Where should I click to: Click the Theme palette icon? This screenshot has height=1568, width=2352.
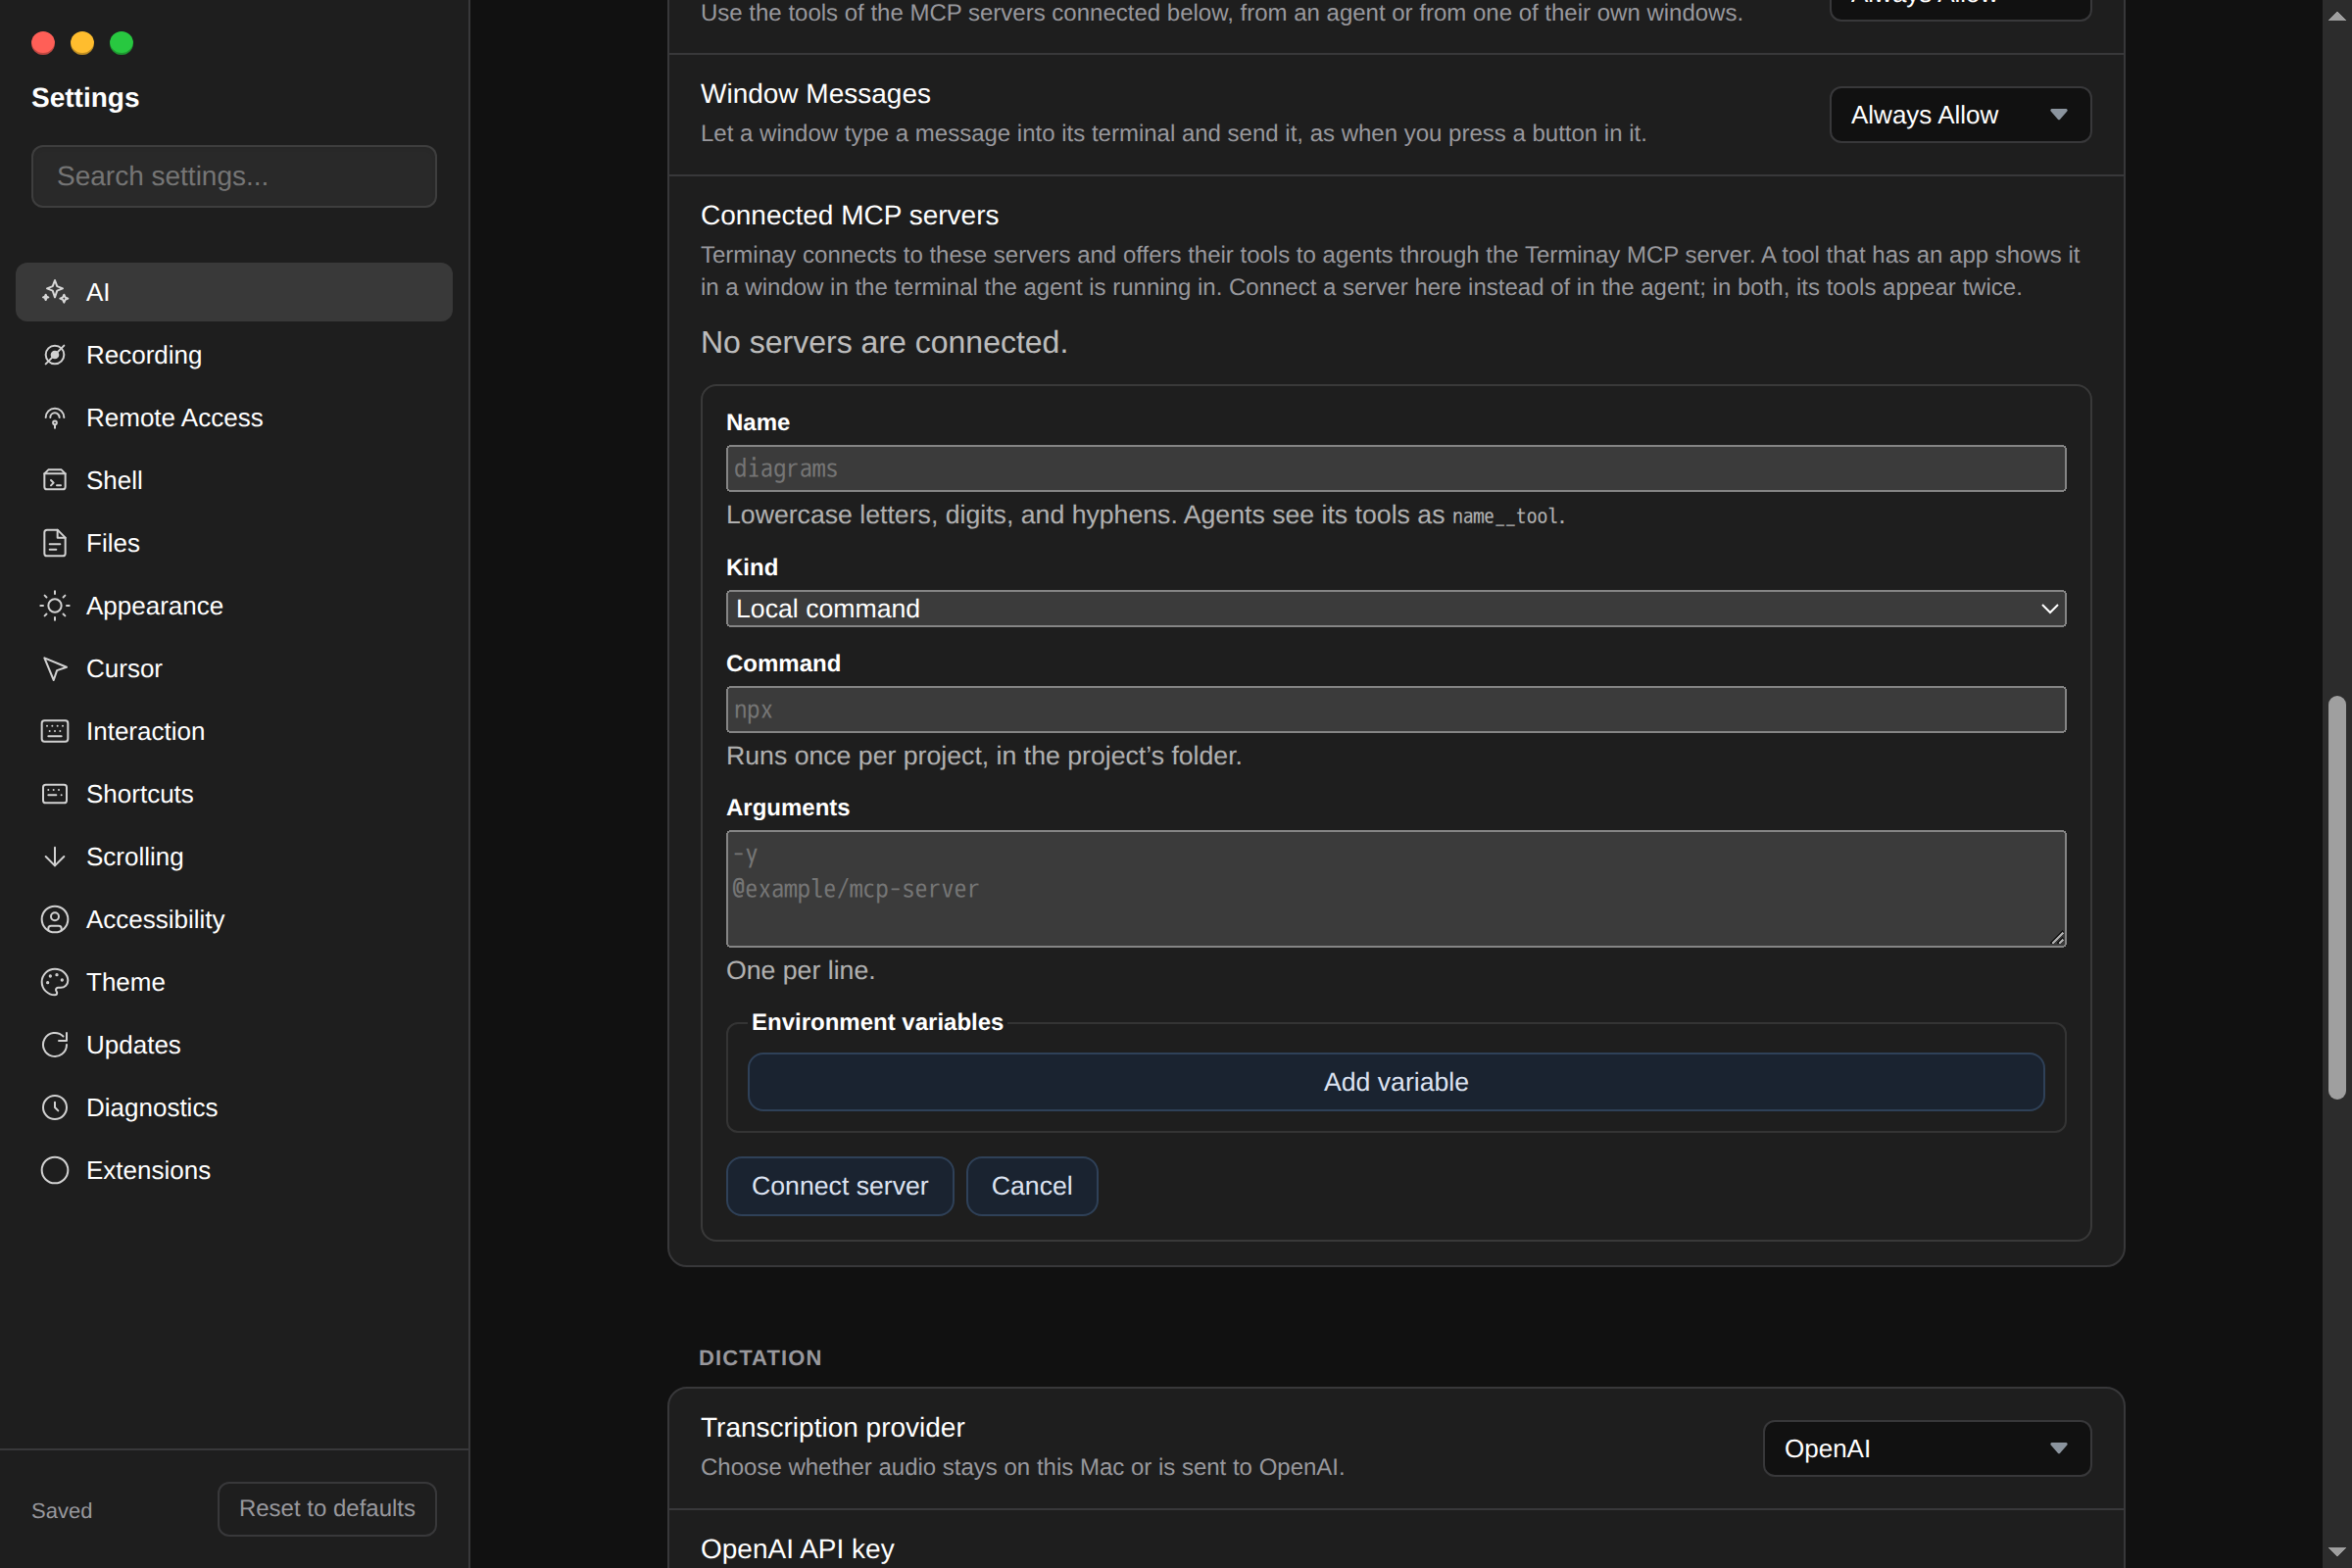pyautogui.click(x=55, y=982)
